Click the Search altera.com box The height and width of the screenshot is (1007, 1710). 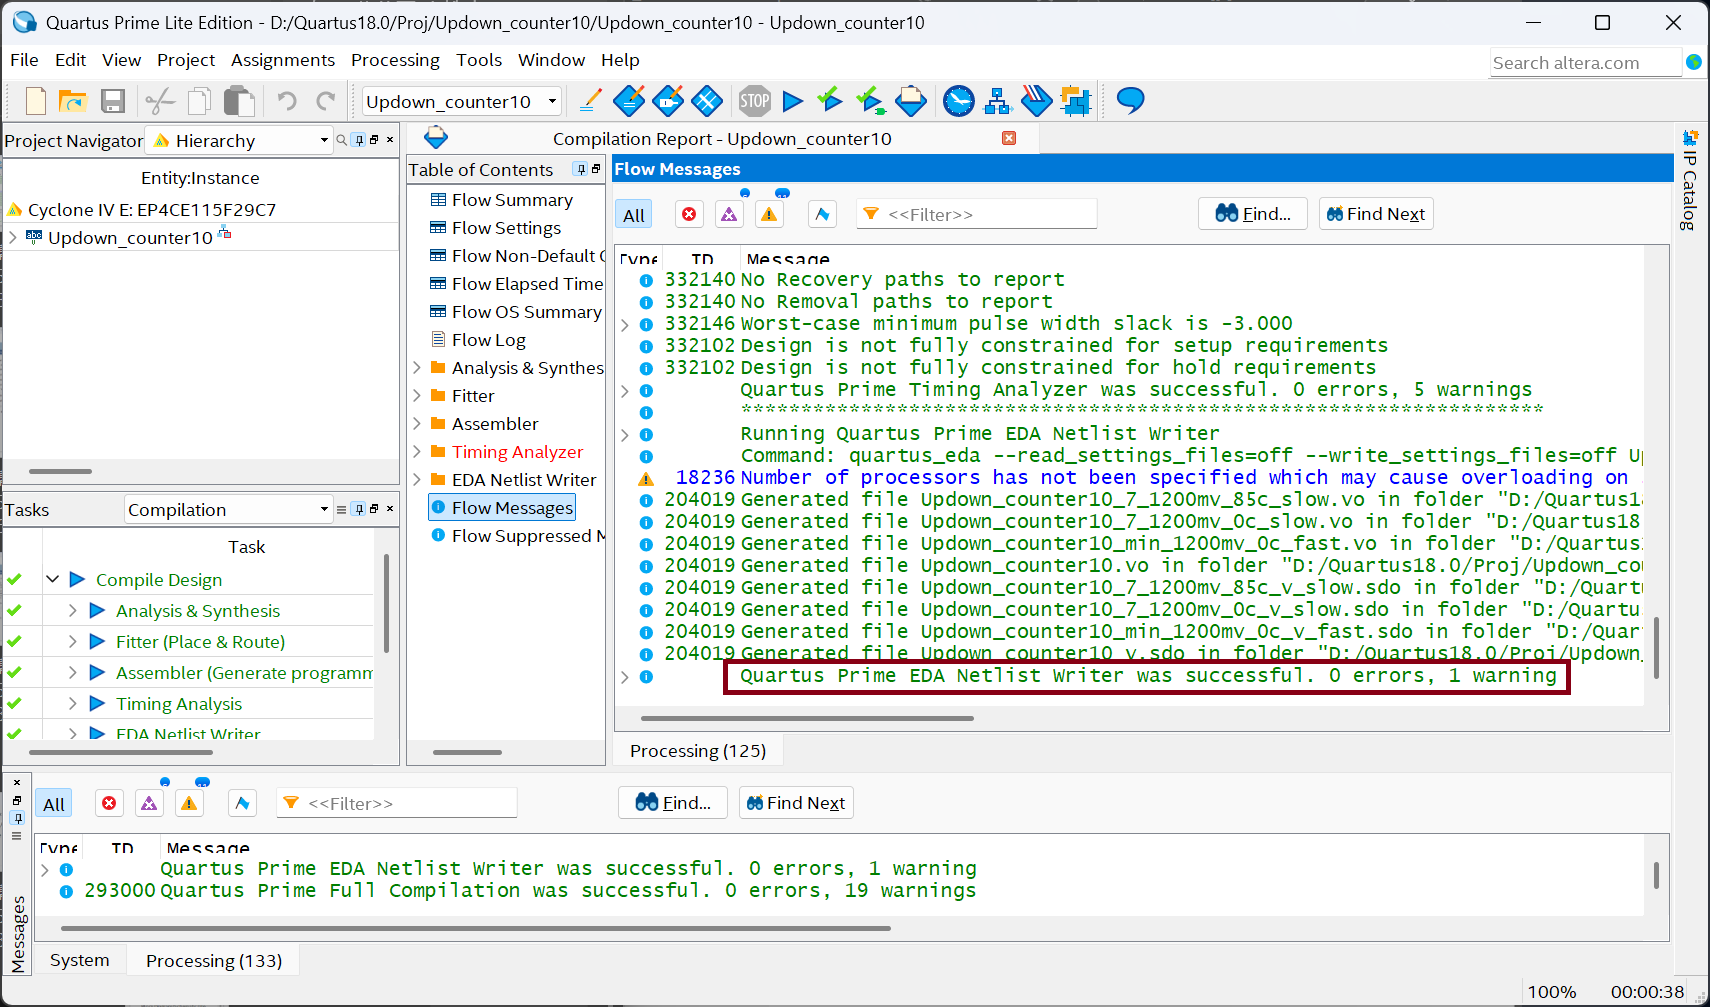point(1585,62)
